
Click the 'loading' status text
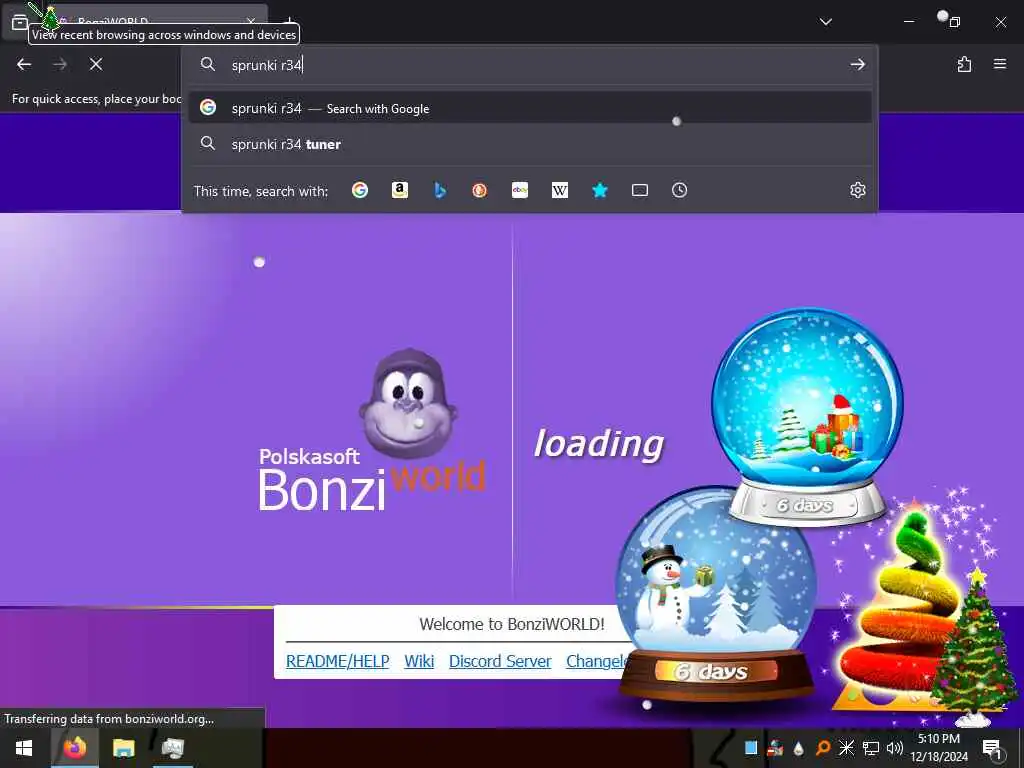click(x=599, y=444)
